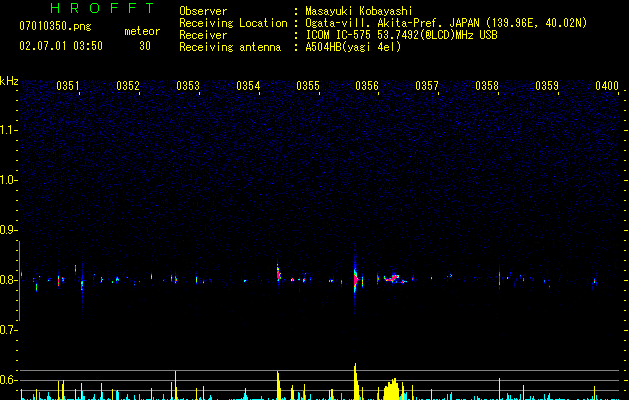Click the 1.1 kHz frequency axis label
This screenshot has height=400, width=629.
click(x=8, y=130)
